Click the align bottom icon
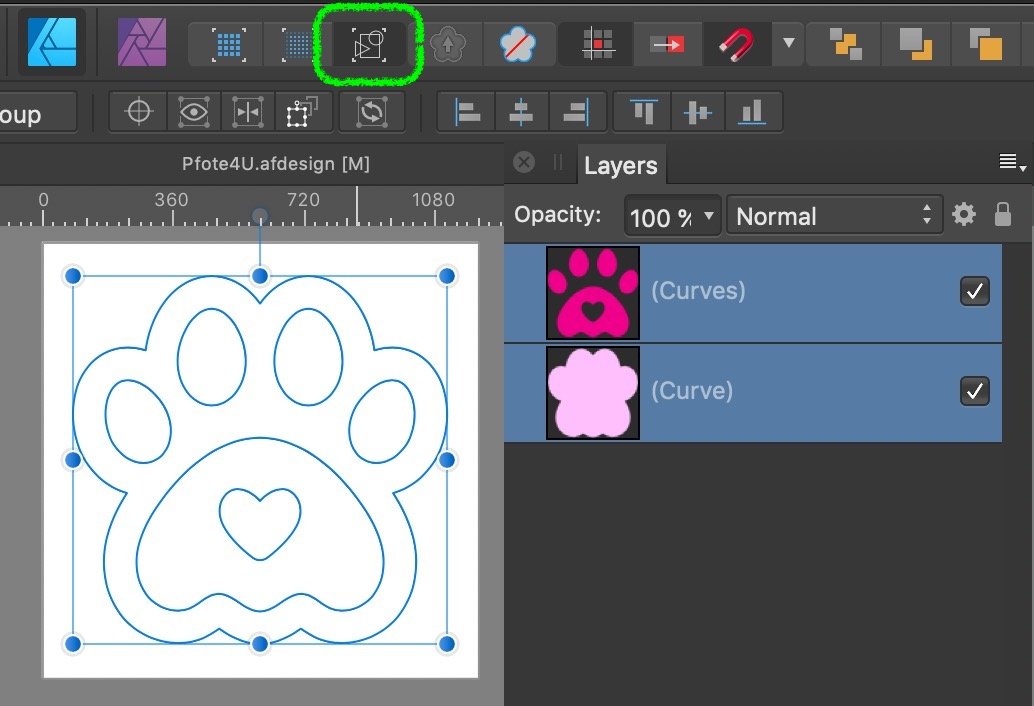Screen dimensions: 1034x706 (751, 112)
